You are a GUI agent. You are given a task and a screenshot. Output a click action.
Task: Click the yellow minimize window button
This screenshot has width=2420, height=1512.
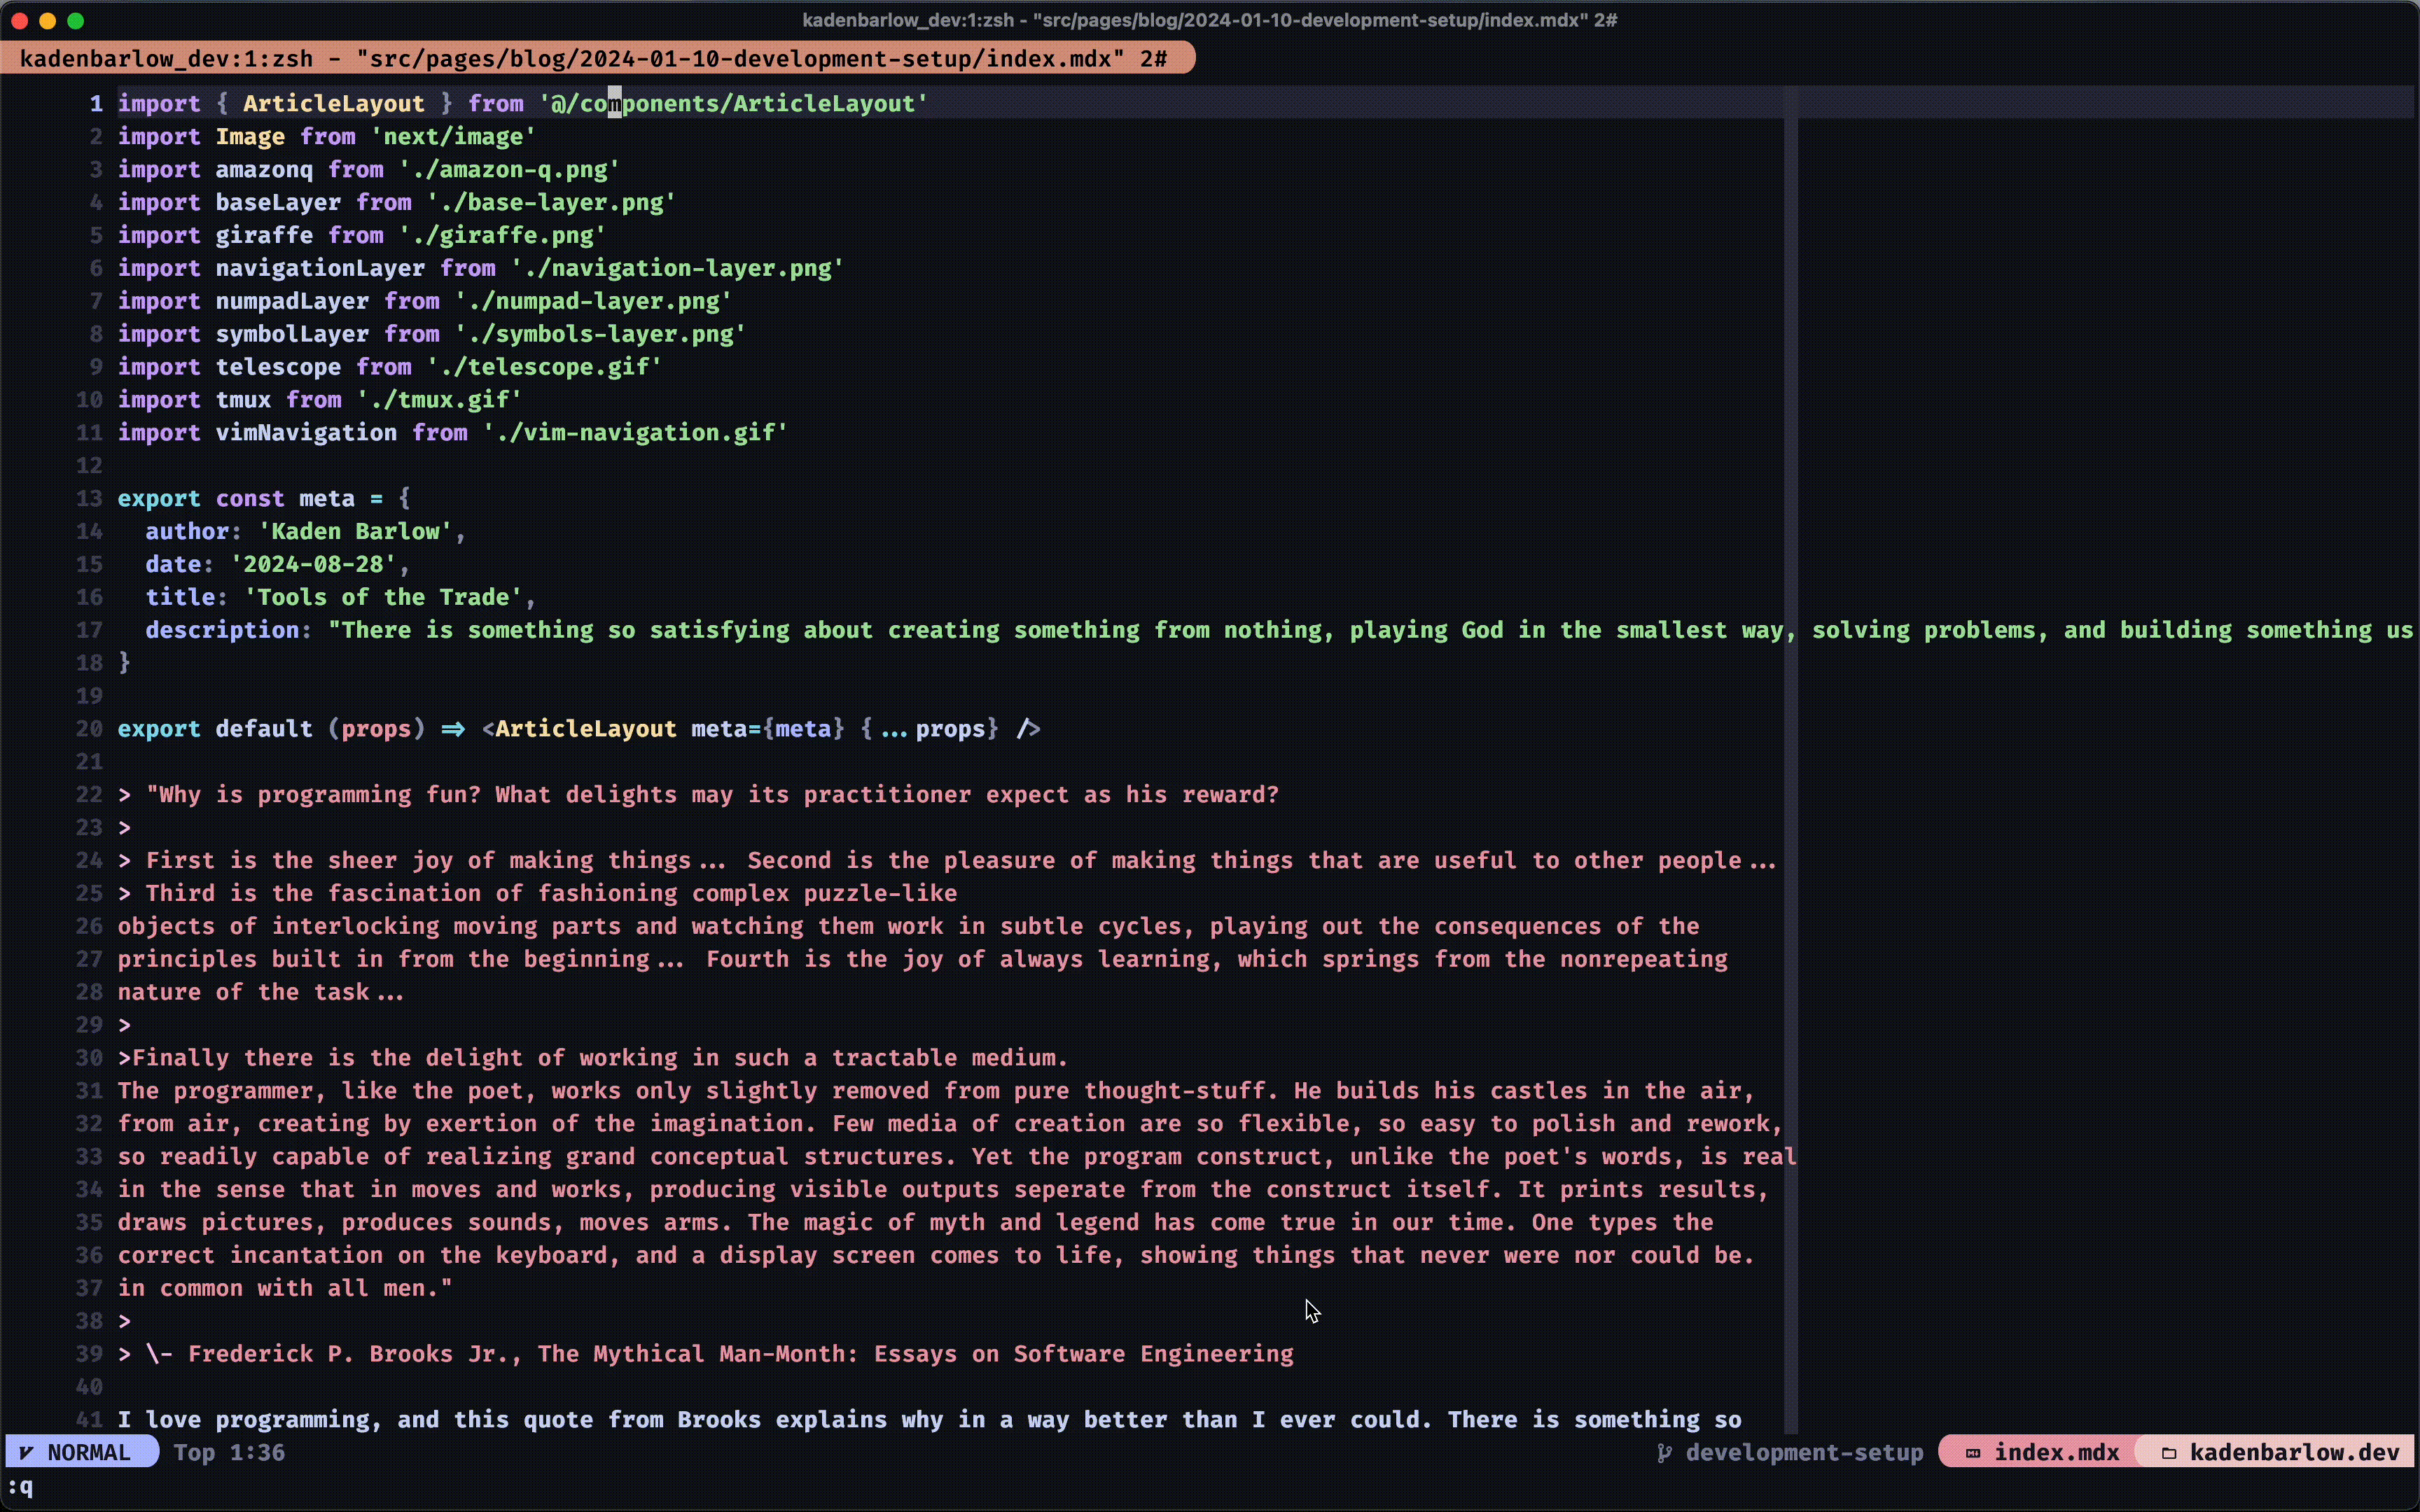pos(47,20)
